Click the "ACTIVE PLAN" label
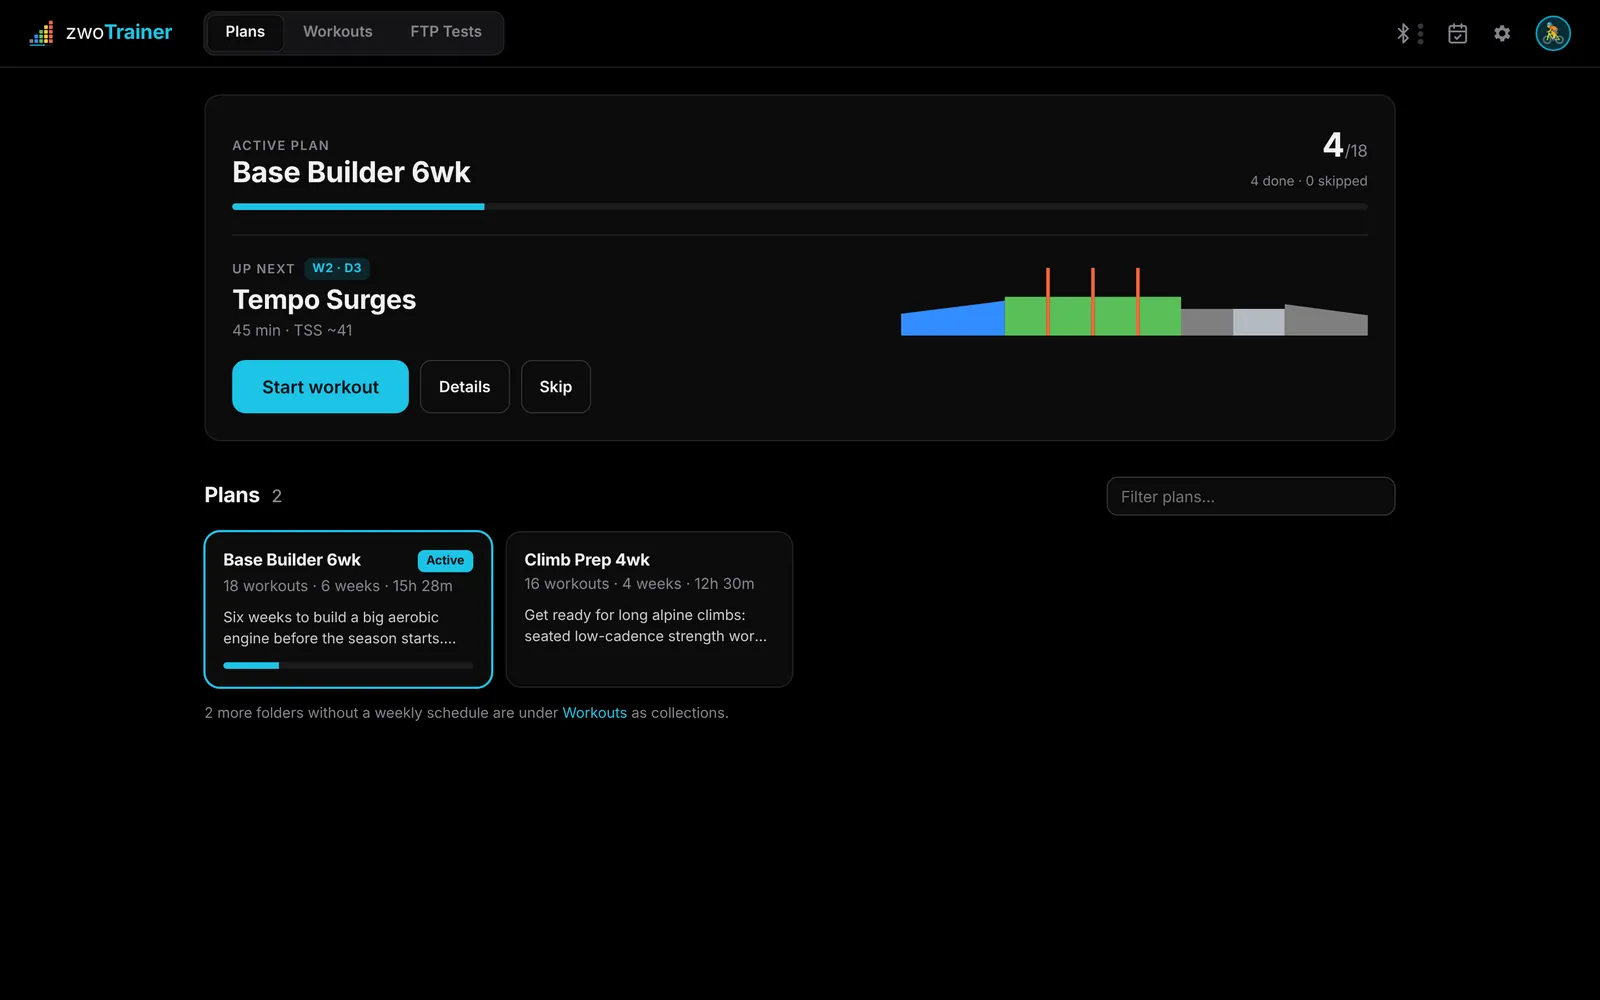This screenshot has height=1000, width=1600. pyautogui.click(x=281, y=145)
